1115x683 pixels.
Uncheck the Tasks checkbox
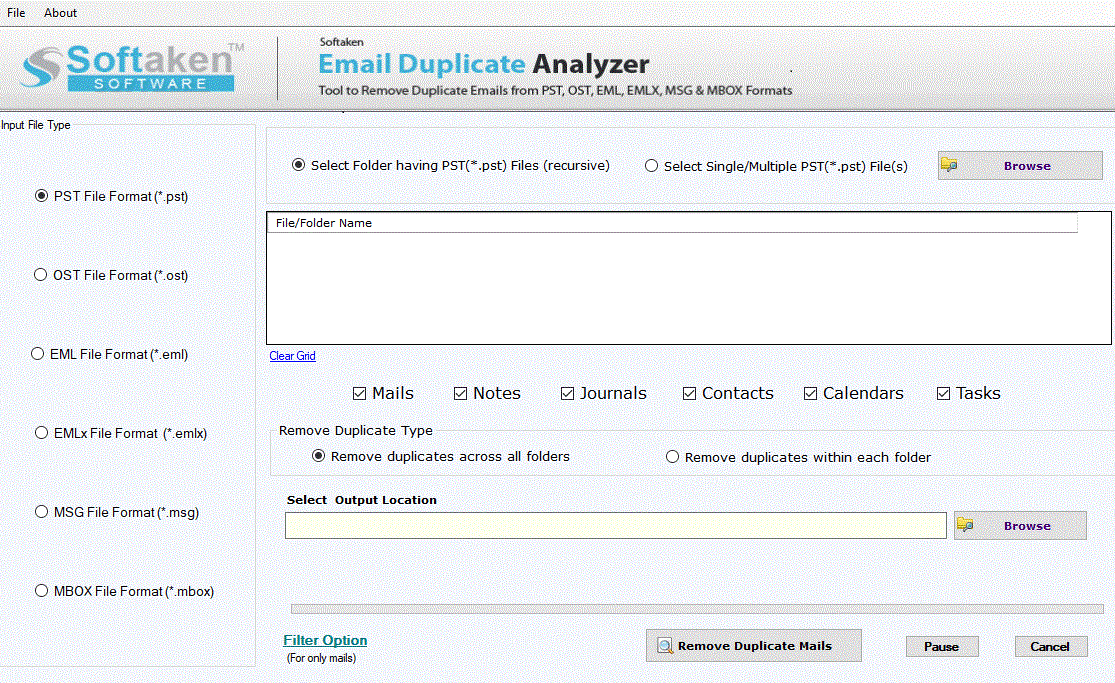point(944,393)
